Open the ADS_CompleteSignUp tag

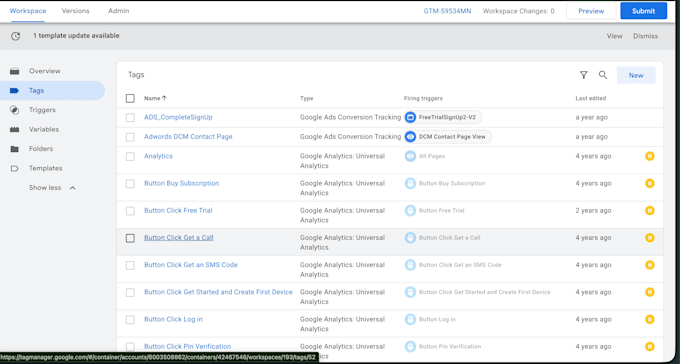point(178,117)
